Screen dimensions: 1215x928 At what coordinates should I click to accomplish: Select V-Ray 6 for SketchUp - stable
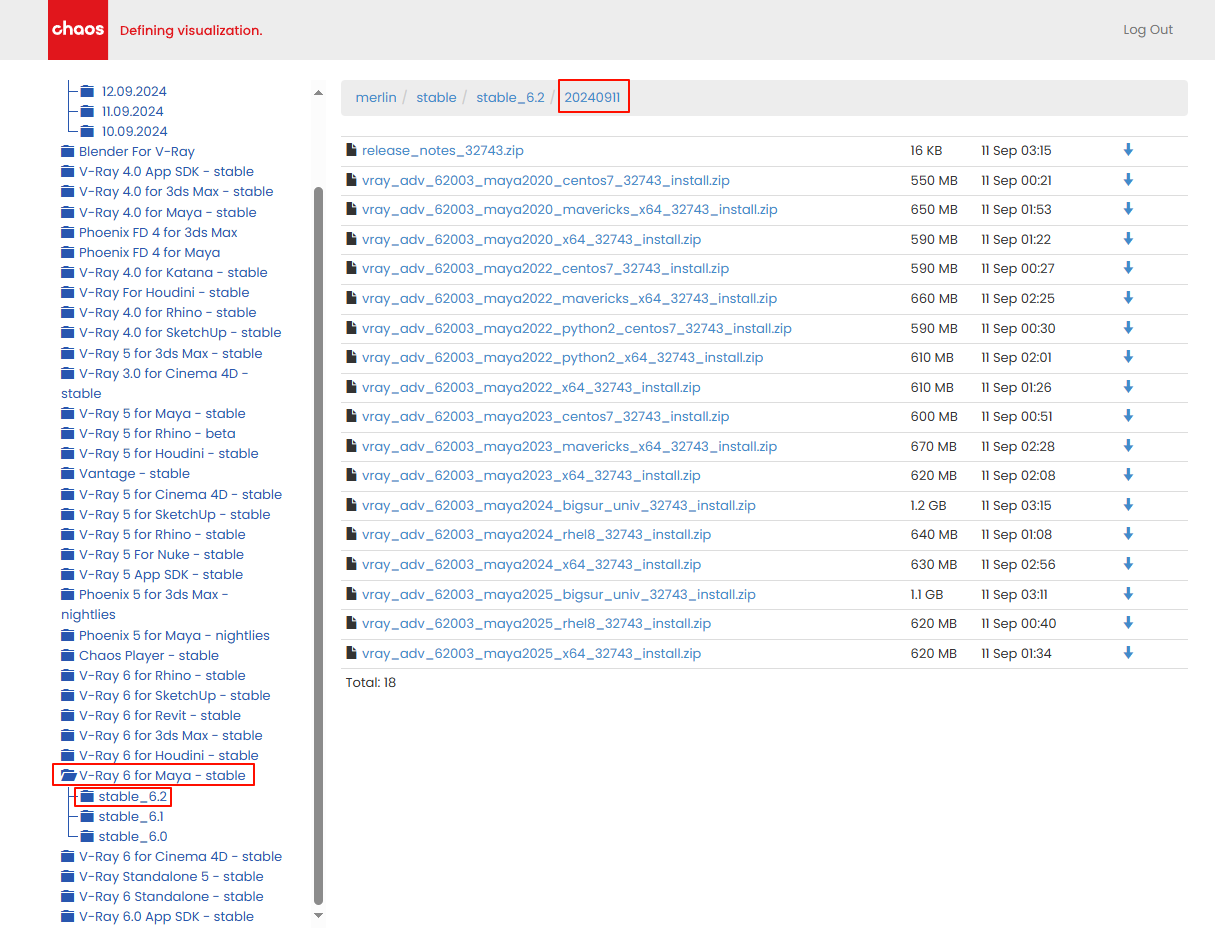click(175, 696)
